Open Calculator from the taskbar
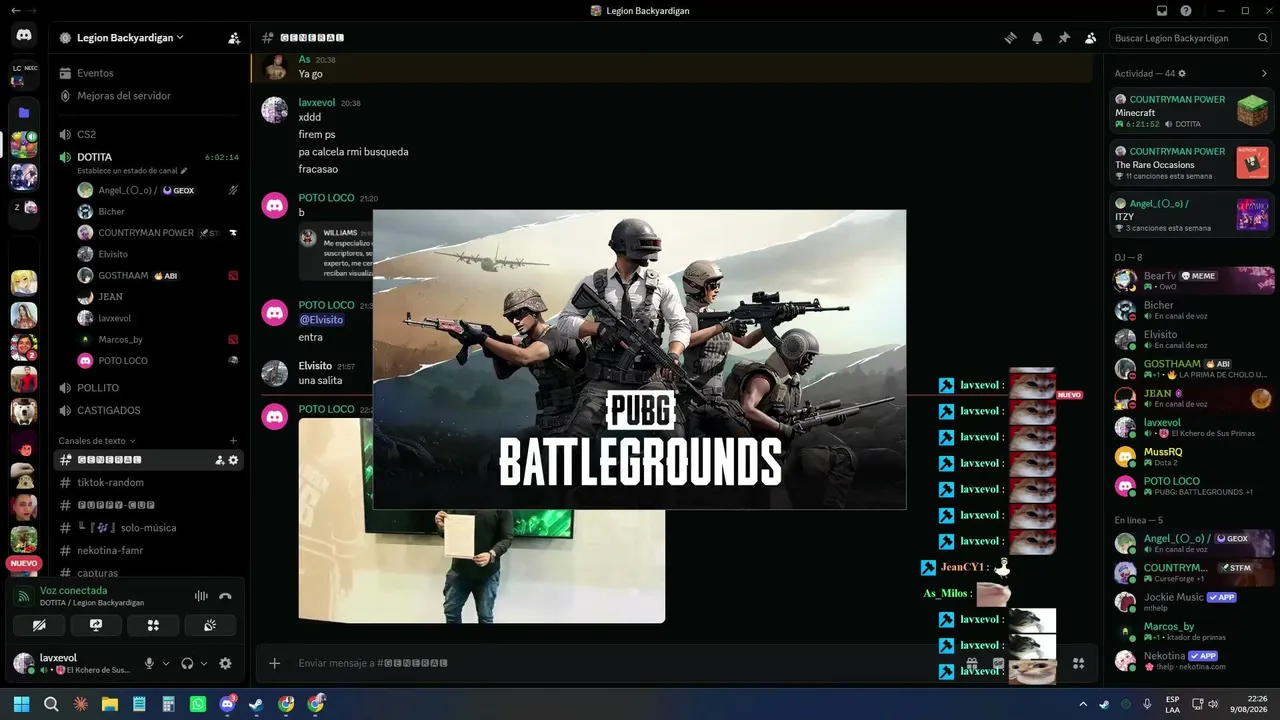 coord(169,704)
